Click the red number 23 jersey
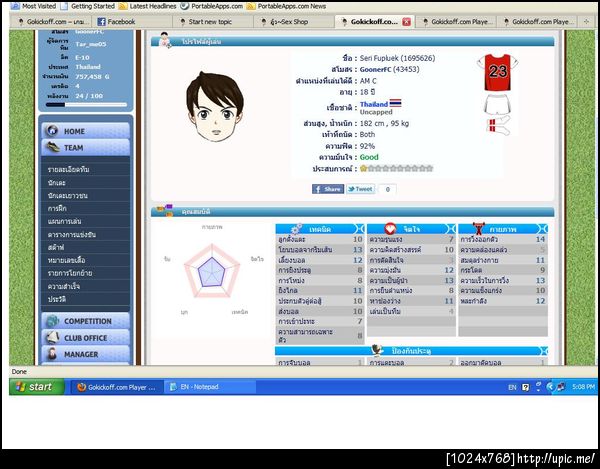Screen dimensions: 600x469 497,72
